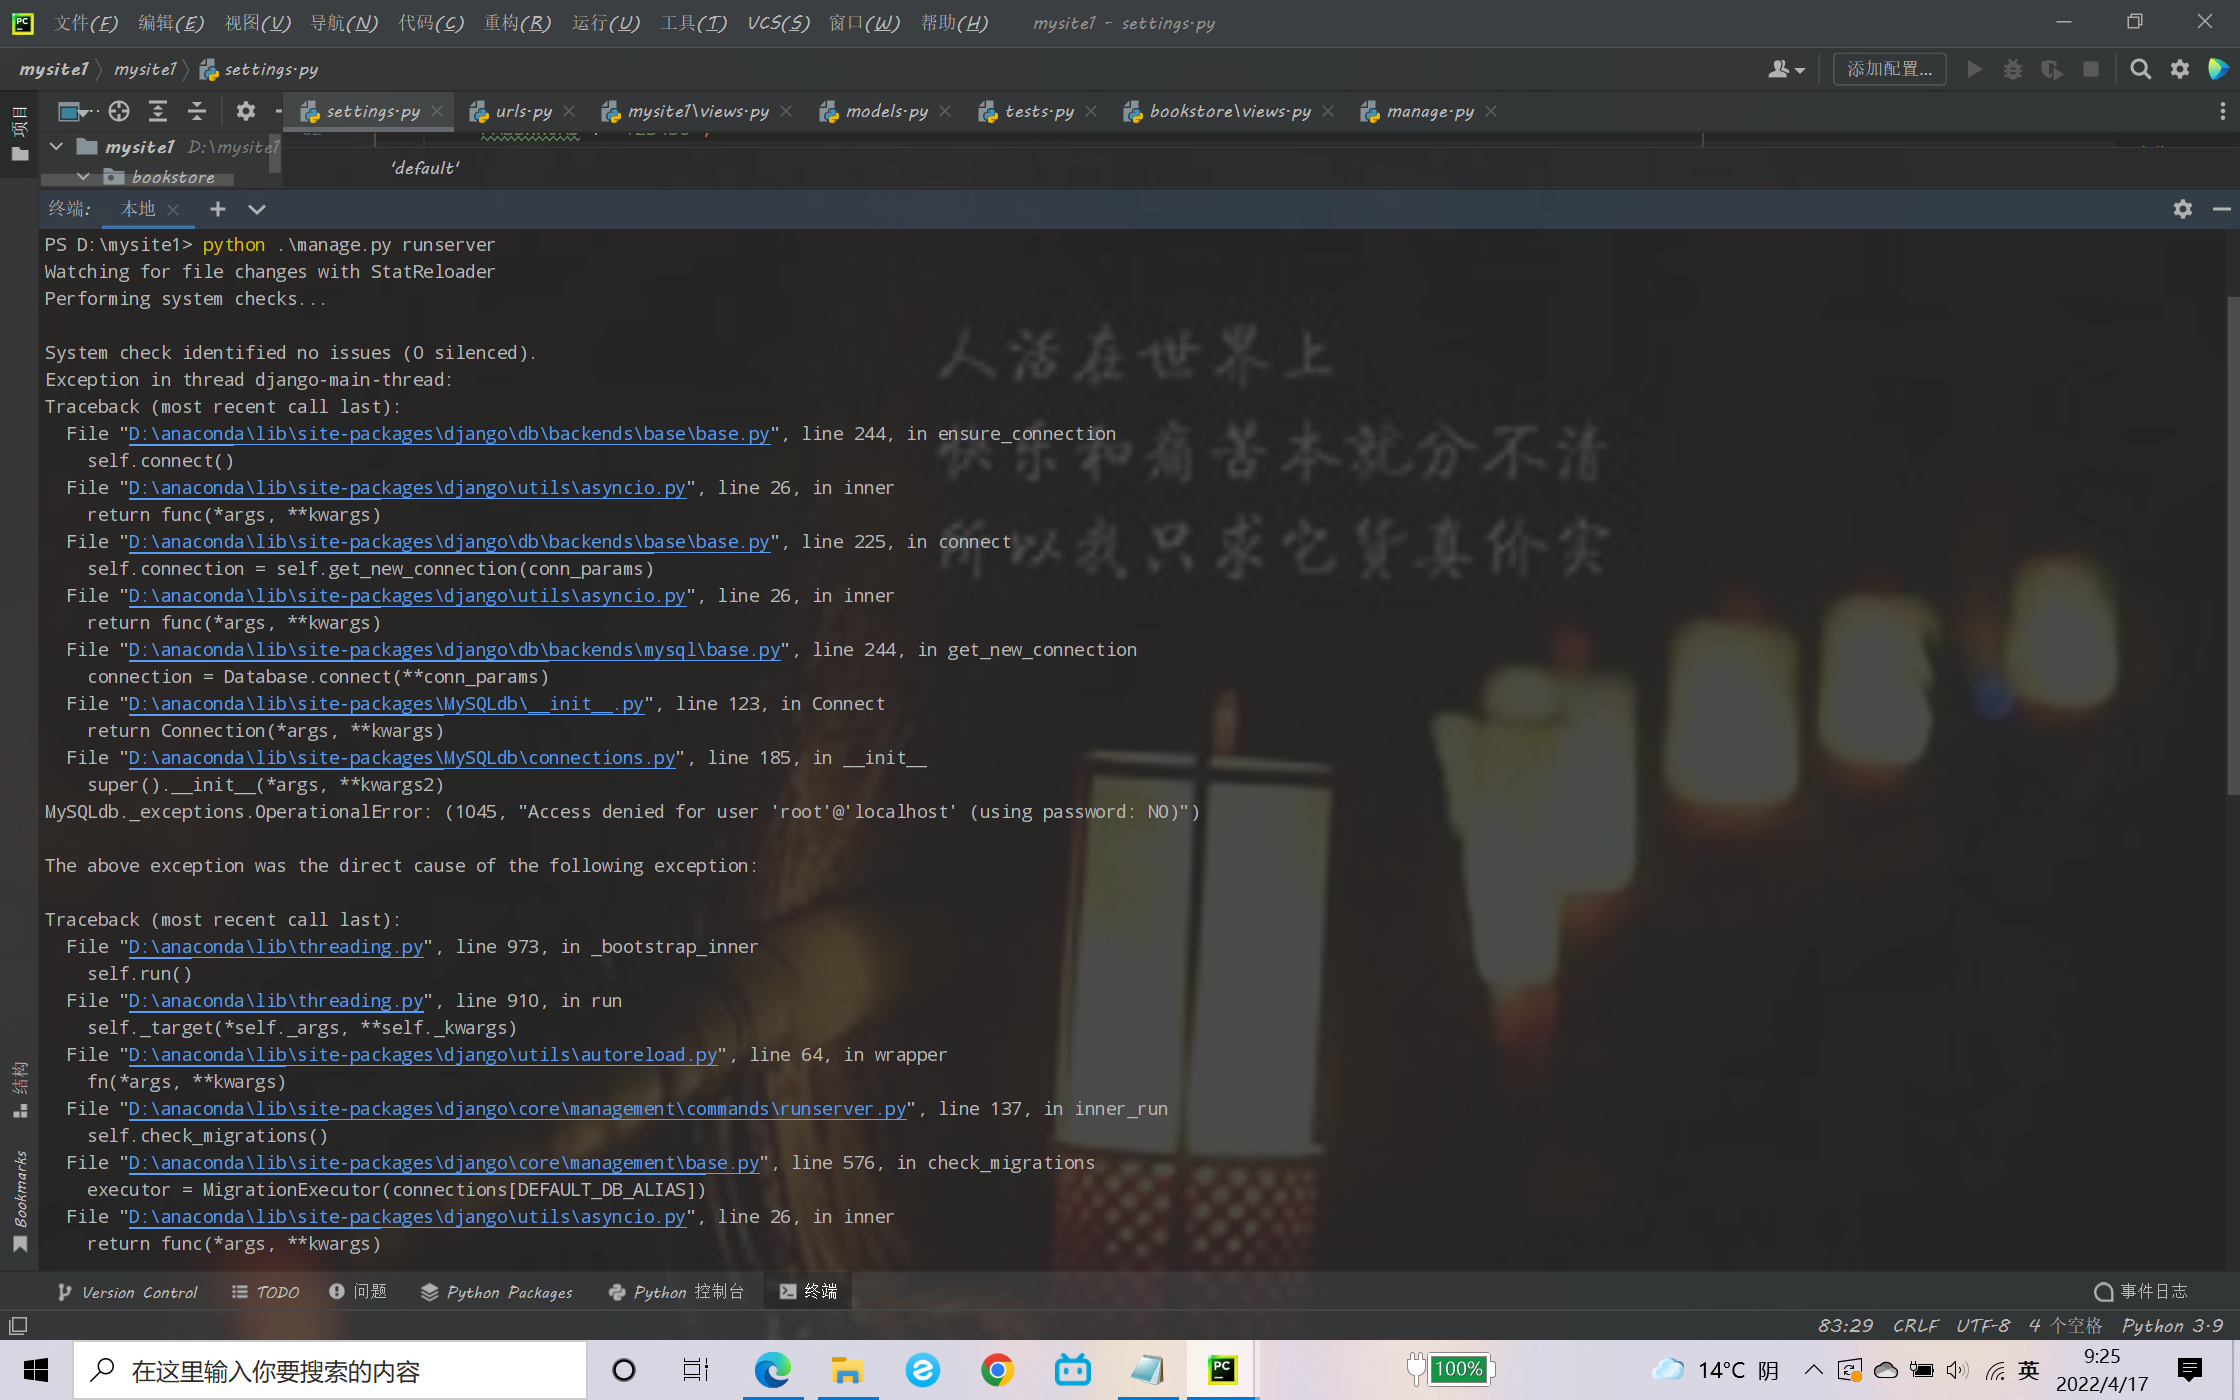Click the Collapse All icon in project panel
2240x1400 pixels.
197,111
